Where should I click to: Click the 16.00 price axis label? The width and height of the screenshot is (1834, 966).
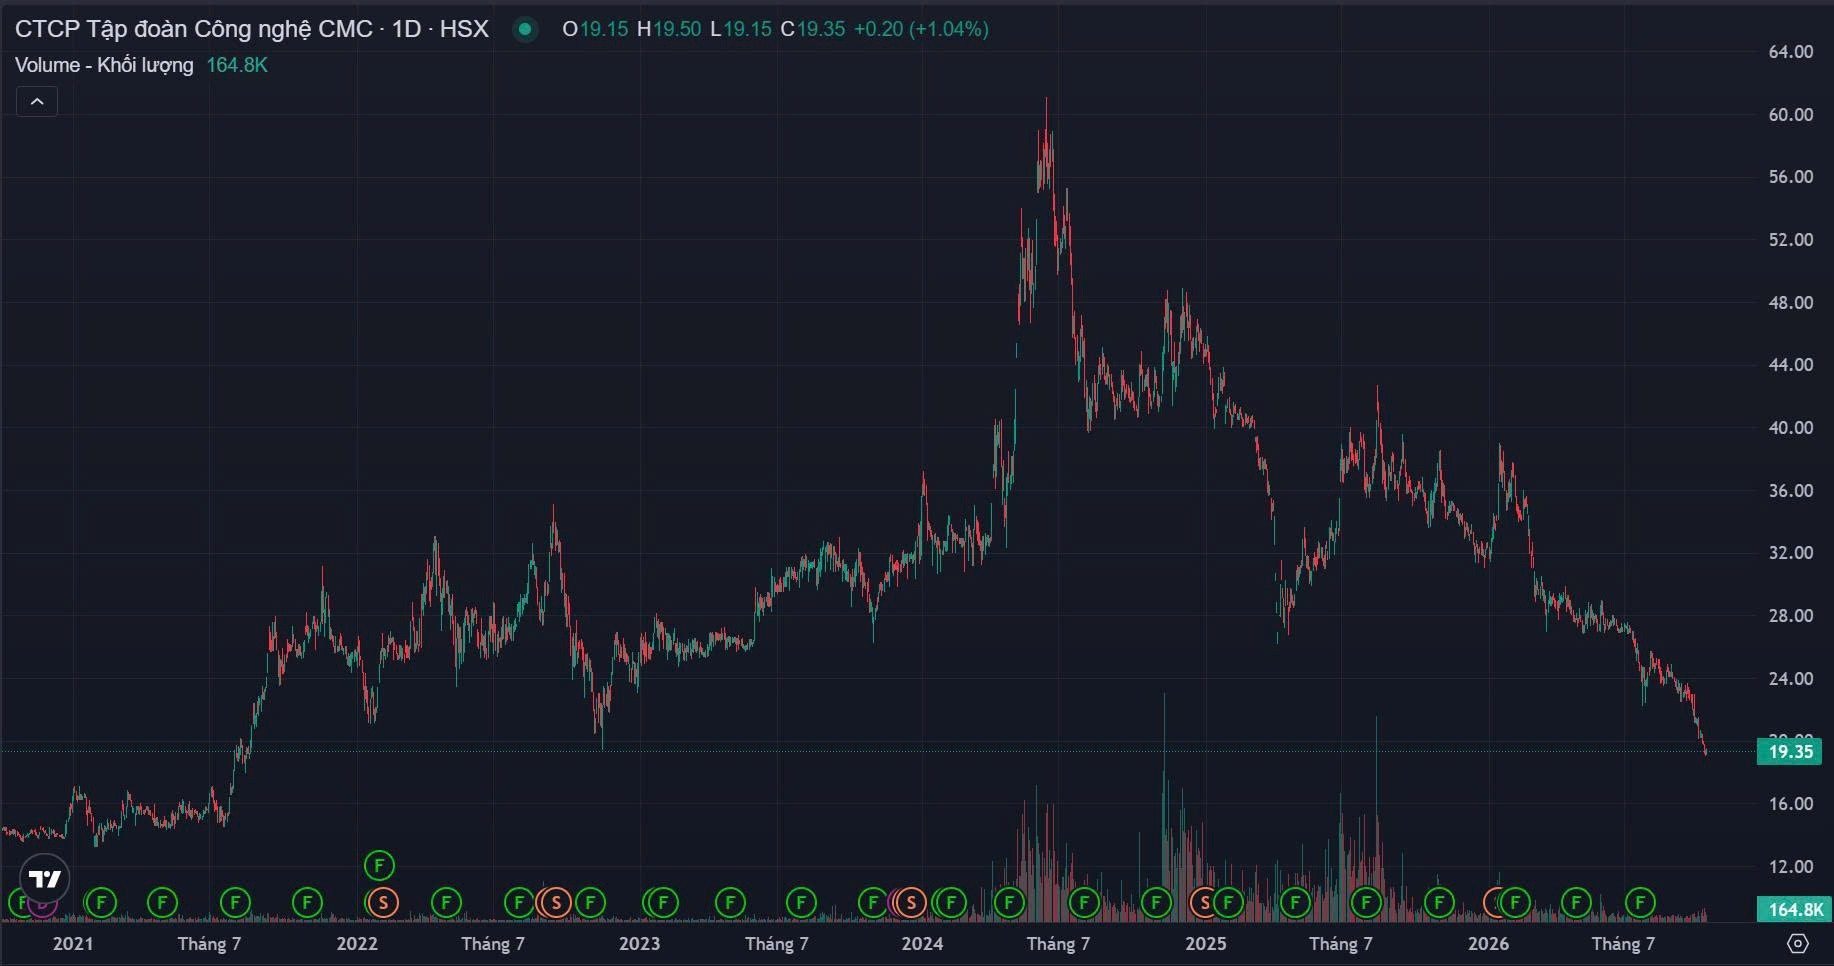click(1790, 804)
